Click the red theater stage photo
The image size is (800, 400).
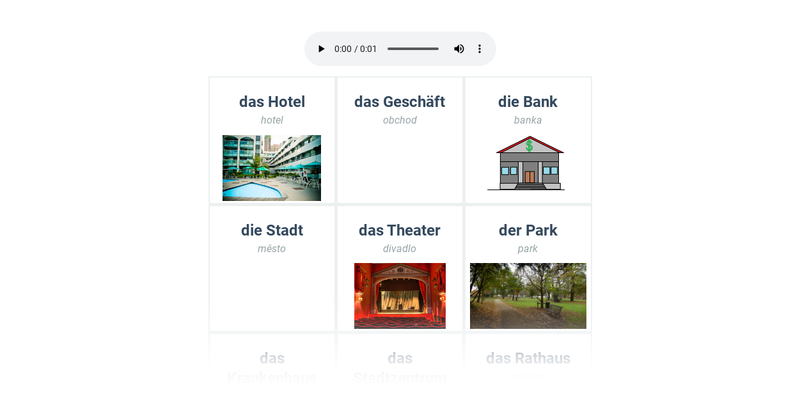pos(400,296)
